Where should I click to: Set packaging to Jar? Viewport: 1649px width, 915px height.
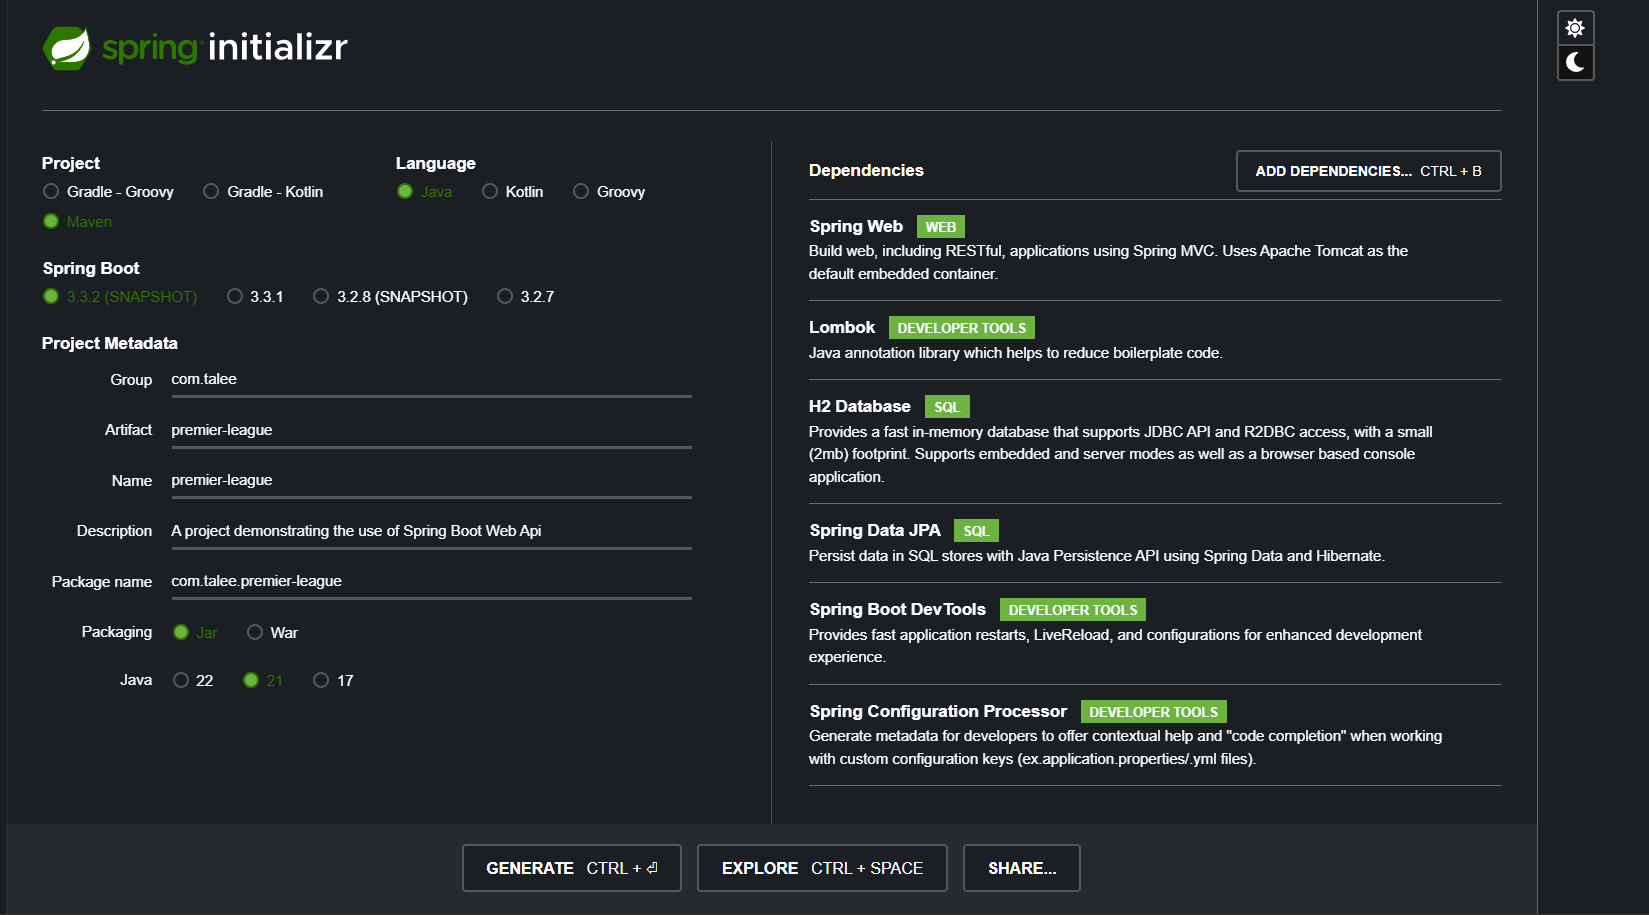(195, 633)
